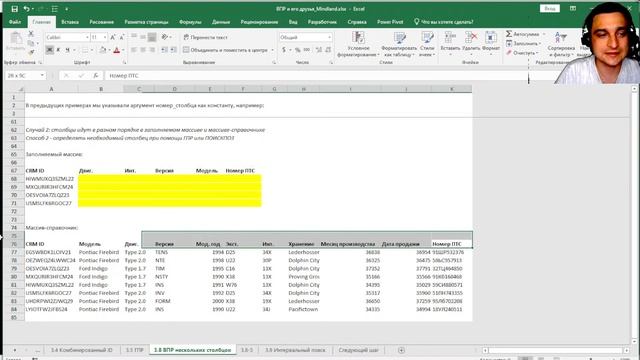Expand the Выравнивание group dialog launcher
This screenshot has width=640, height=360.
[x=274, y=62]
